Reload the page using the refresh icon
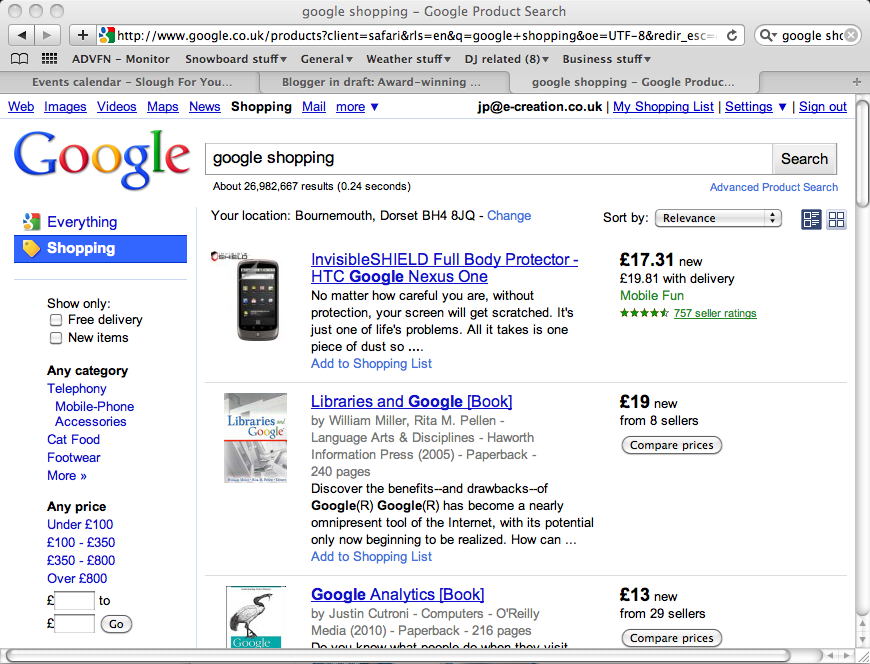The width and height of the screenshot is (870, 664). (732, 36)
